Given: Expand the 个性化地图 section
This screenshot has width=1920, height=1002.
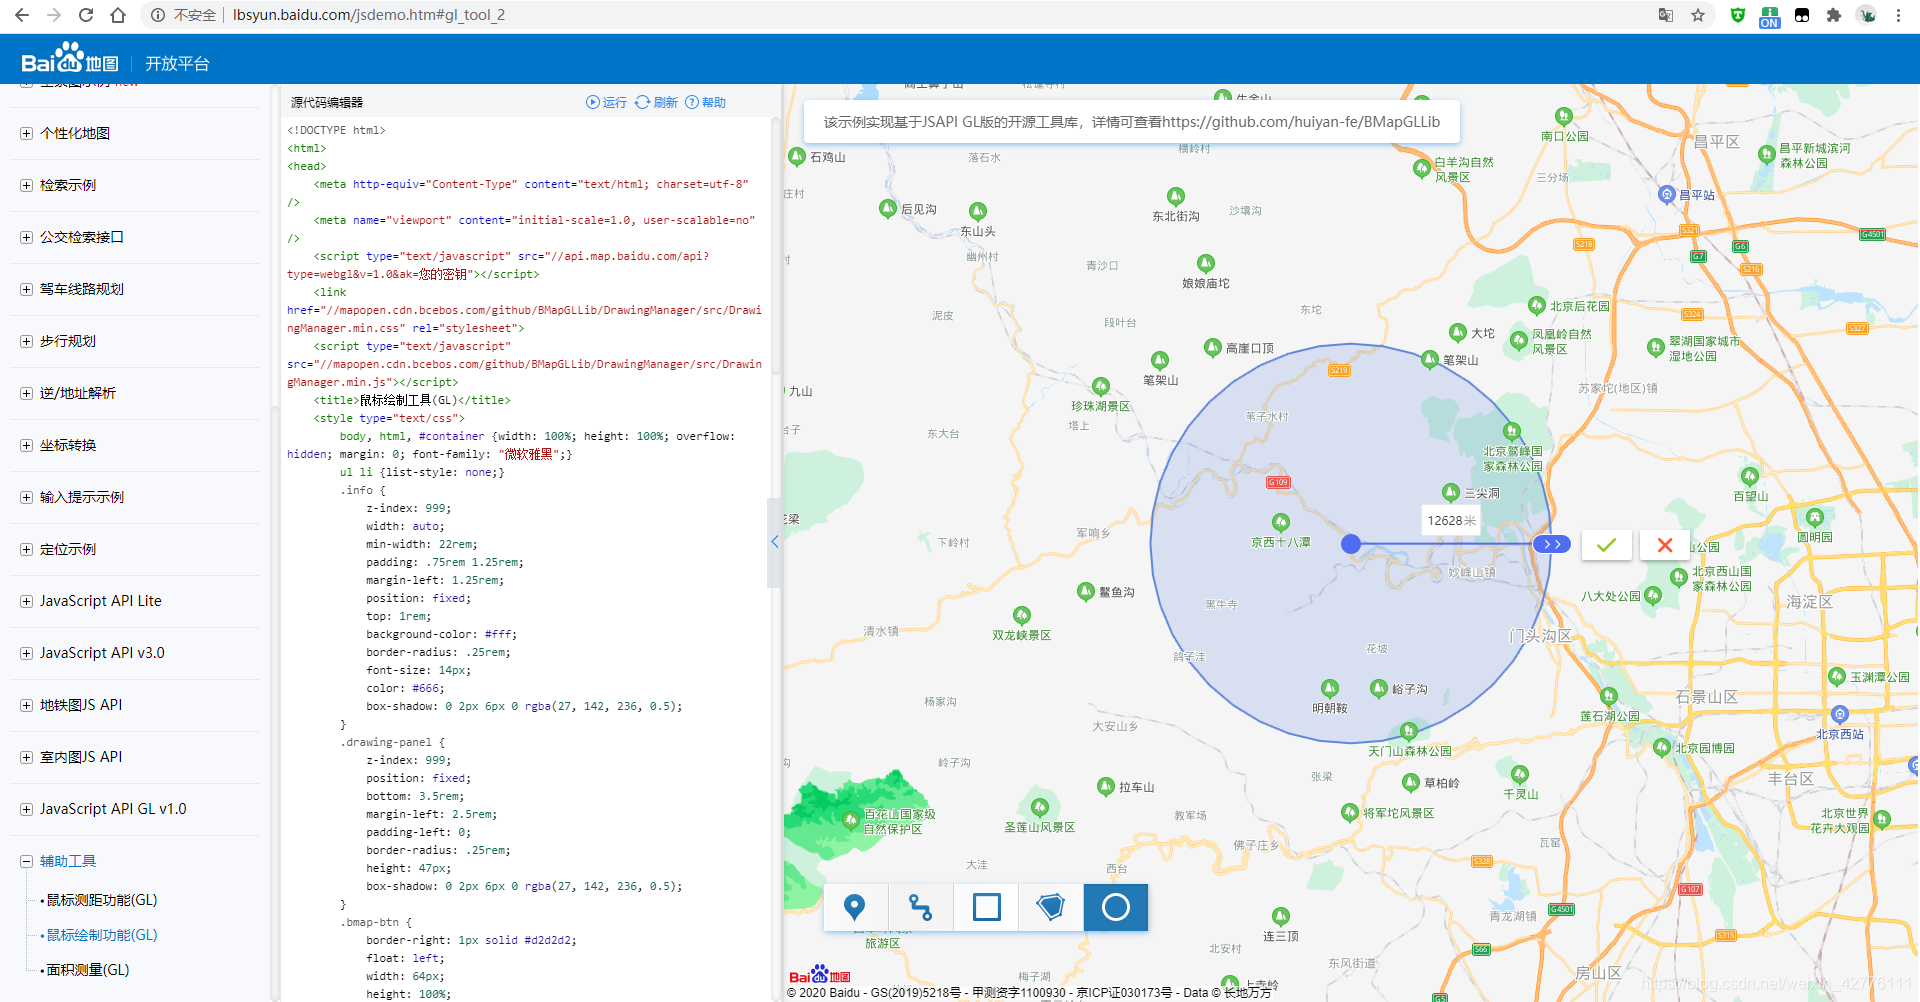Looking at the screenshot, I should click(x=27, y=133).
